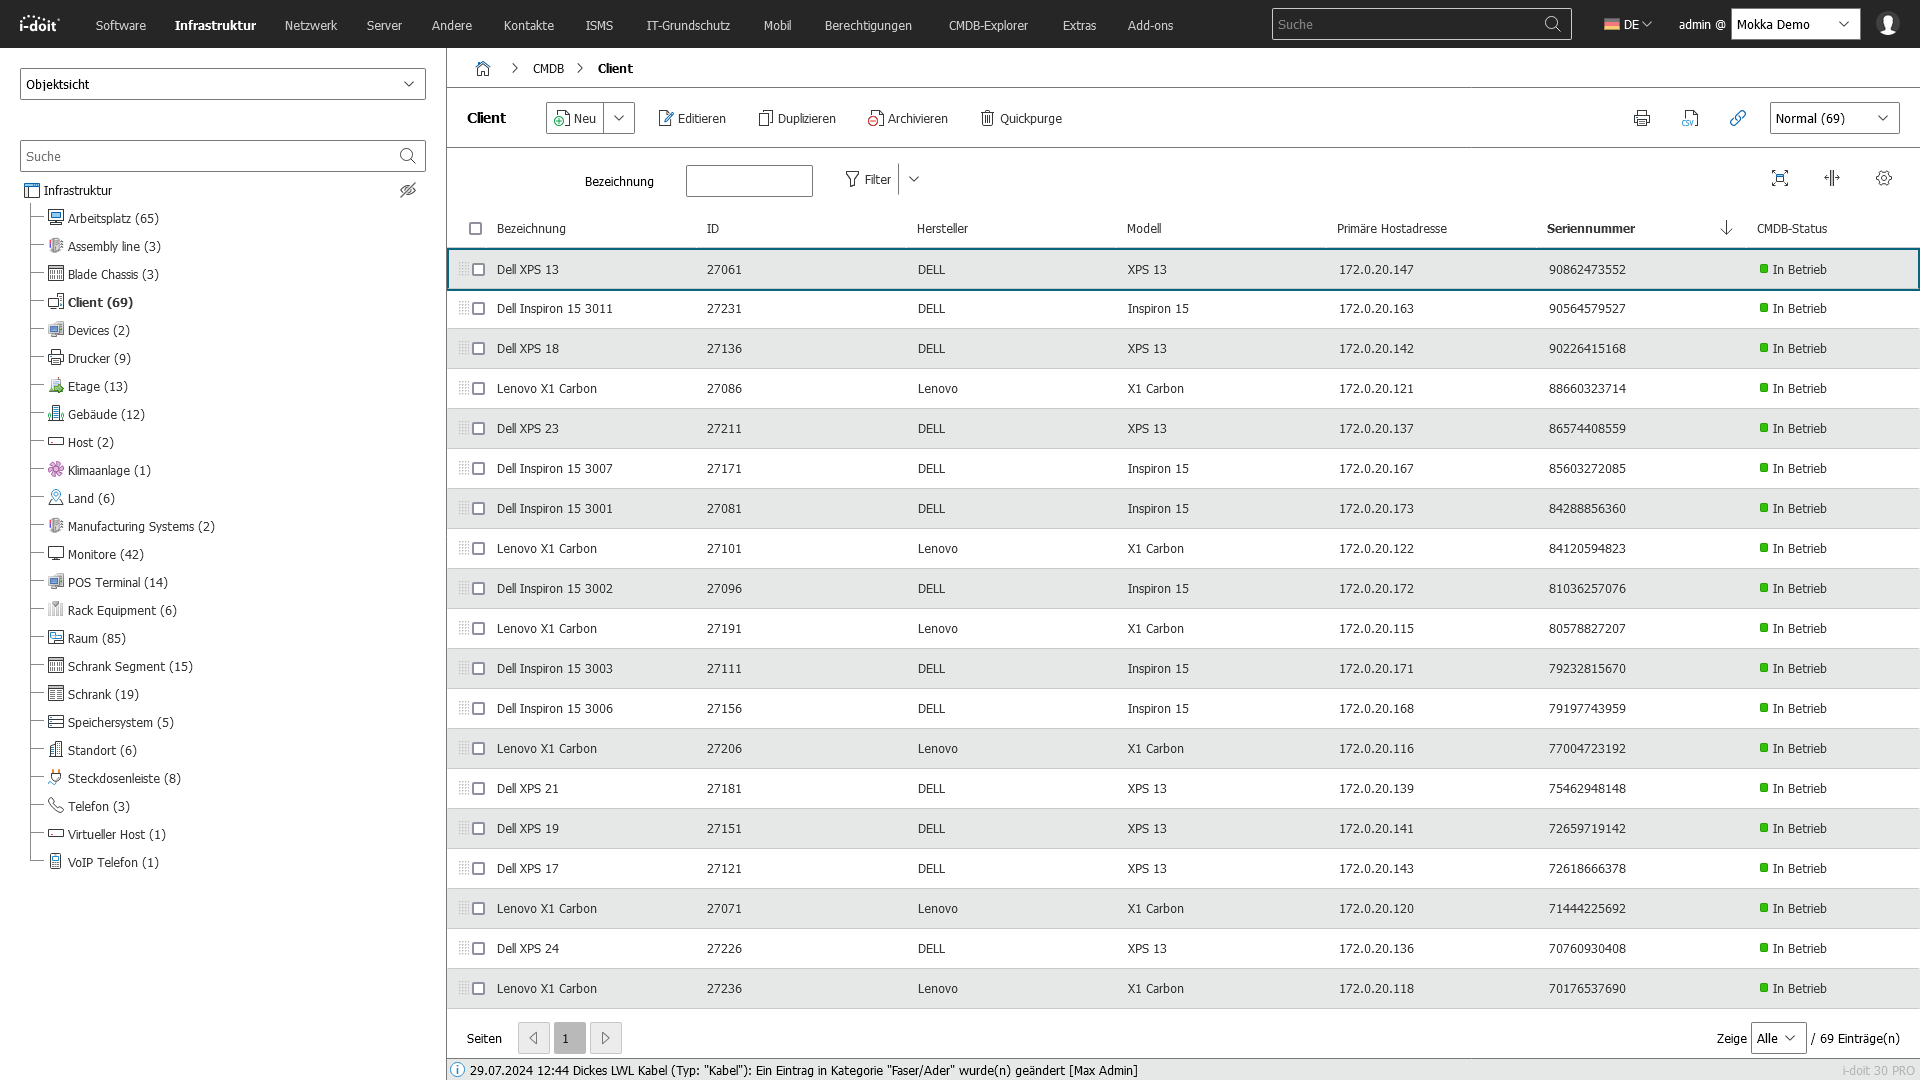This screenshot has width=1920, height=1080.
Task: Check the Dell XPS 18 row
Action: [478, 349]
